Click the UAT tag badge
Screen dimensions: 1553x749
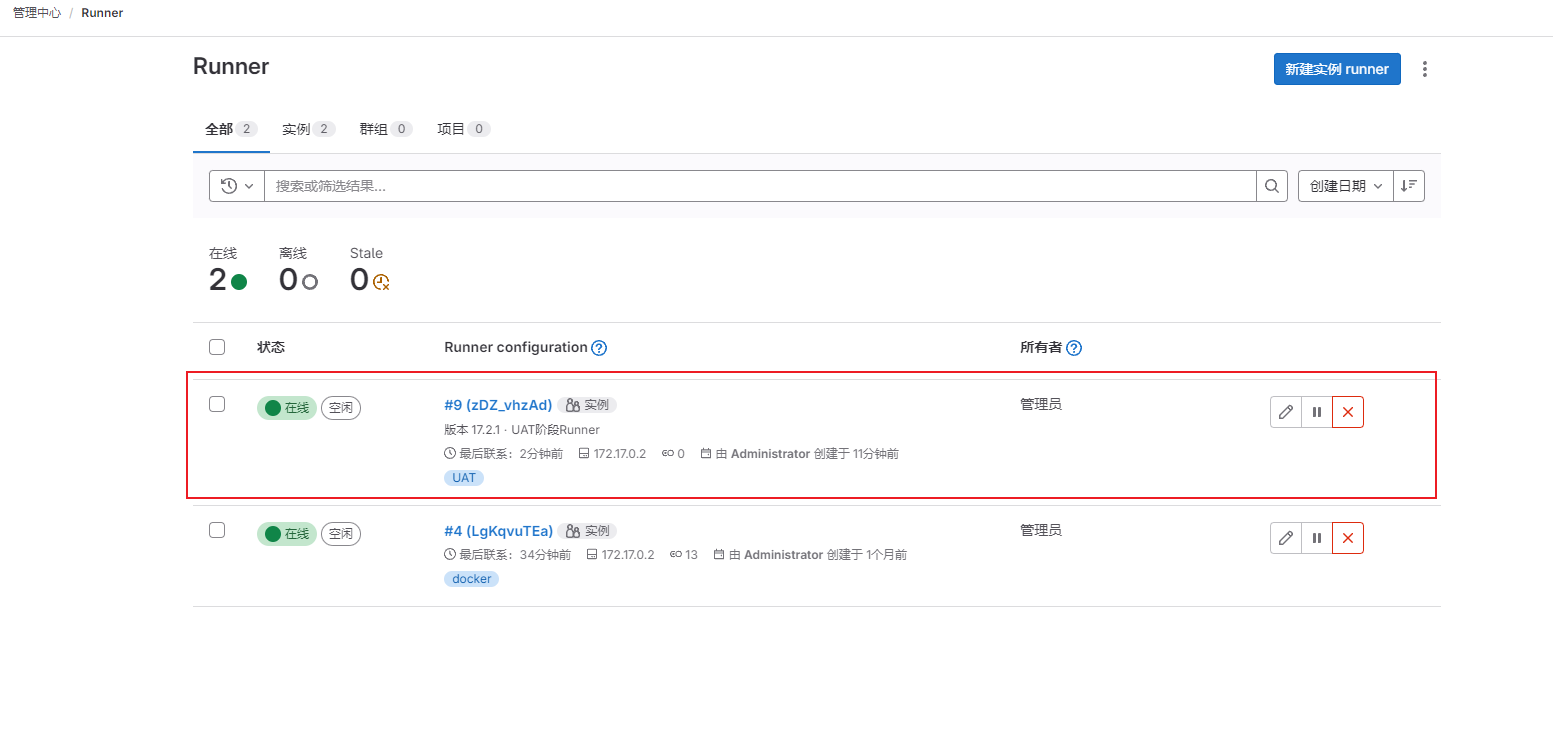(464, 478)
